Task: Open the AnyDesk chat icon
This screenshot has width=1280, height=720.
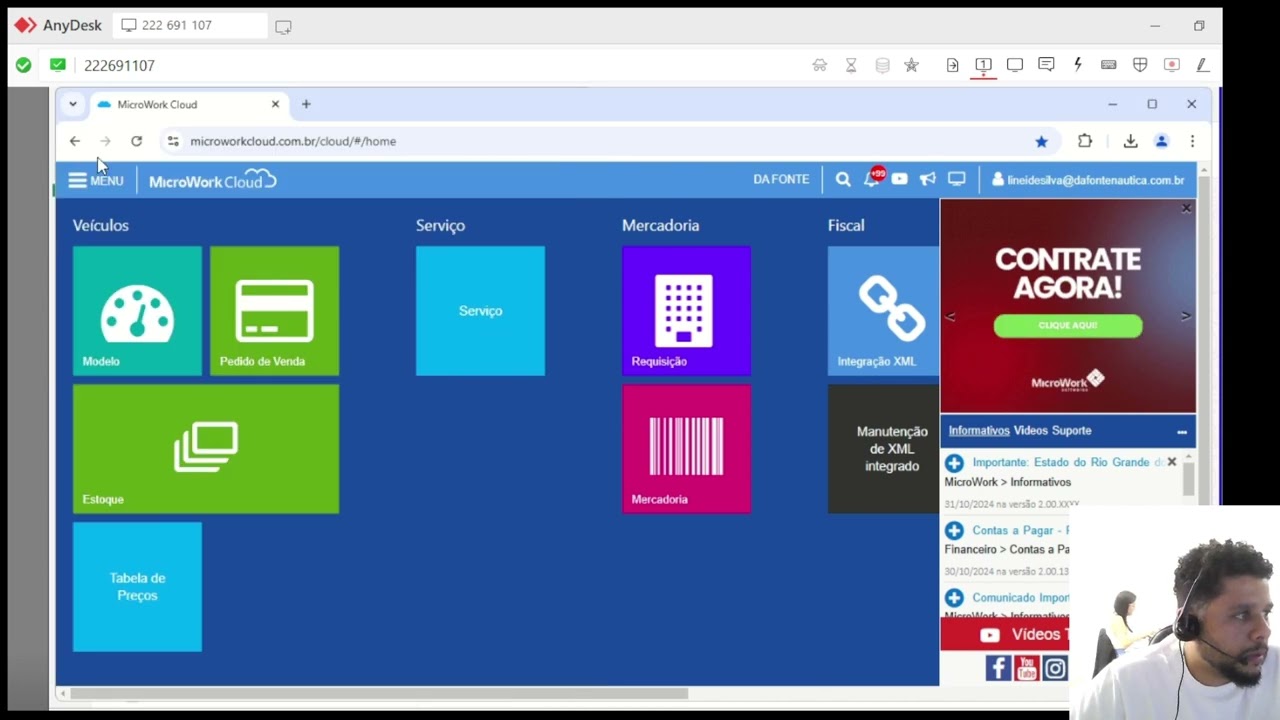Action: 1046,65
